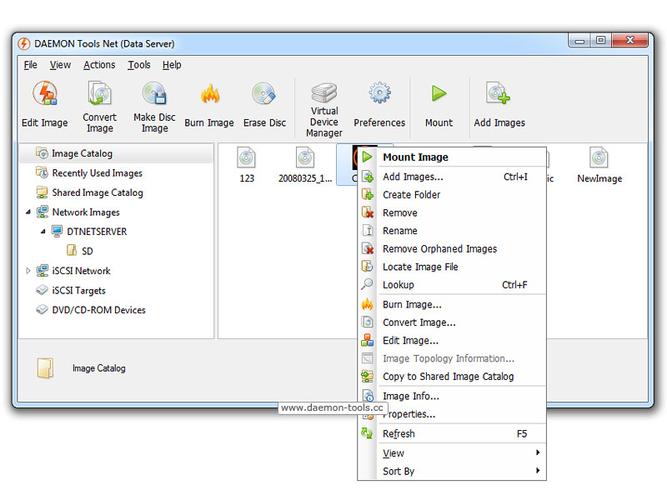Screen dimensions: 667x500
Task: Select Create Folder in context menu
Action: (411, 195)
